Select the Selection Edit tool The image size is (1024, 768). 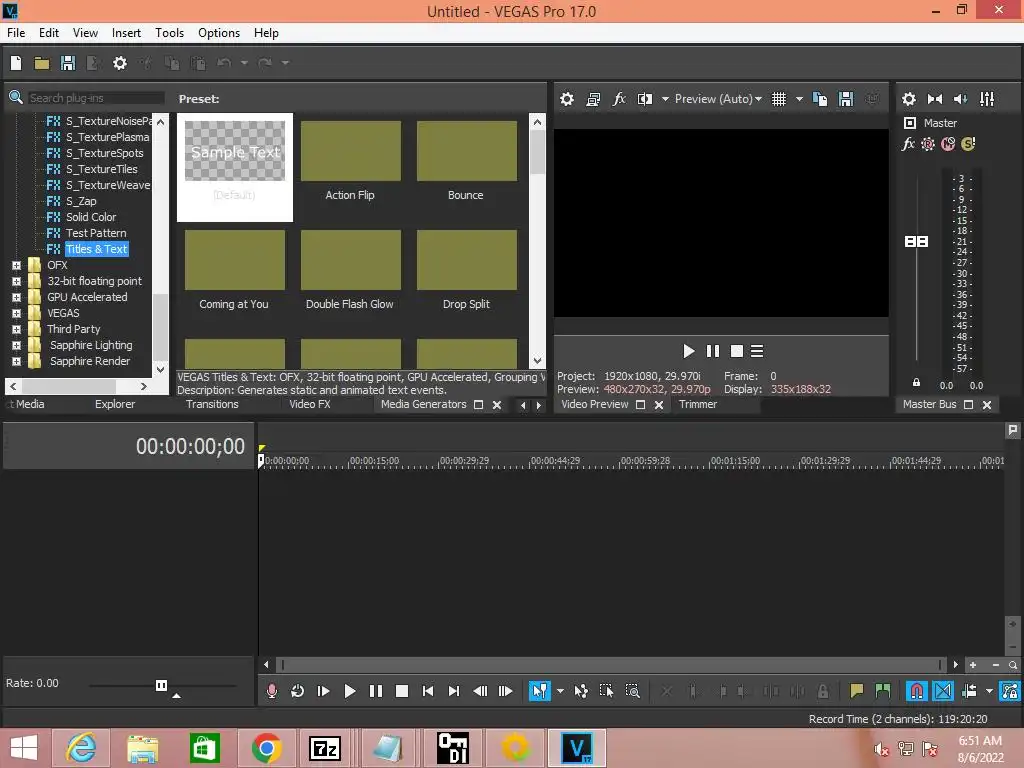click(606, 691)
